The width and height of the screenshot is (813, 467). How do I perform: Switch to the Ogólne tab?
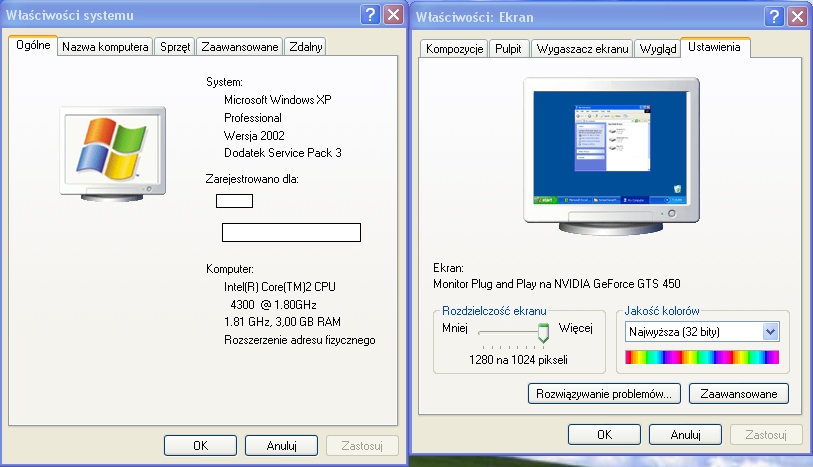(33, 45)
